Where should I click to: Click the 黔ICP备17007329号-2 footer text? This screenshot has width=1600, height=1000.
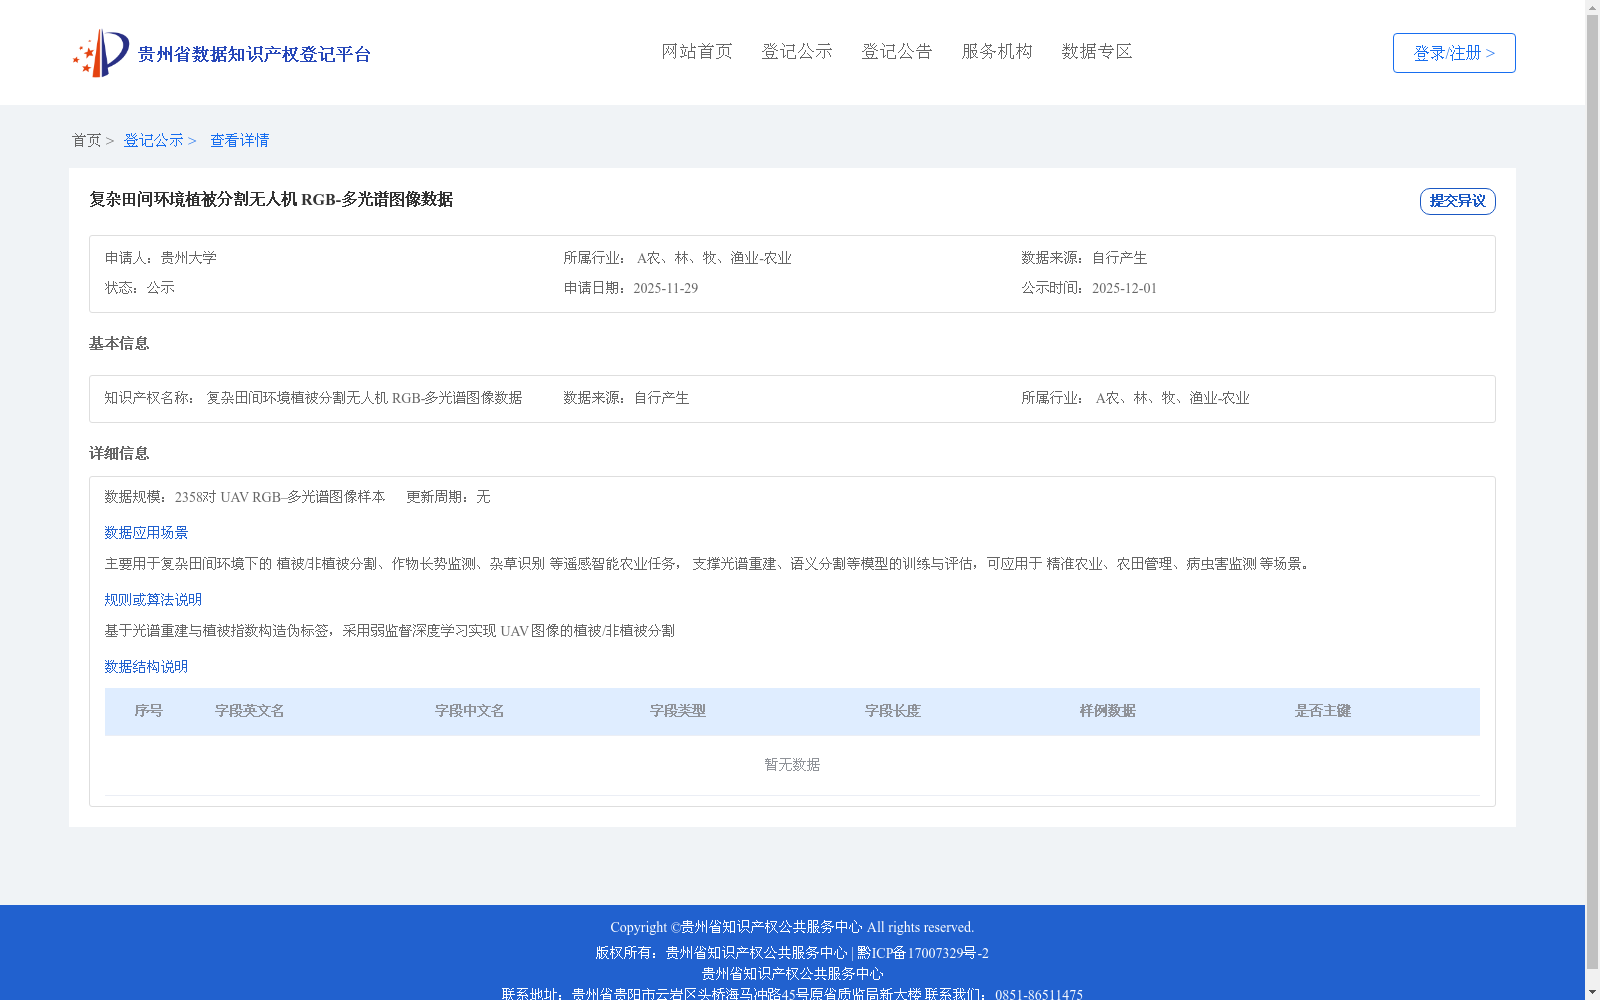[922, 953]
